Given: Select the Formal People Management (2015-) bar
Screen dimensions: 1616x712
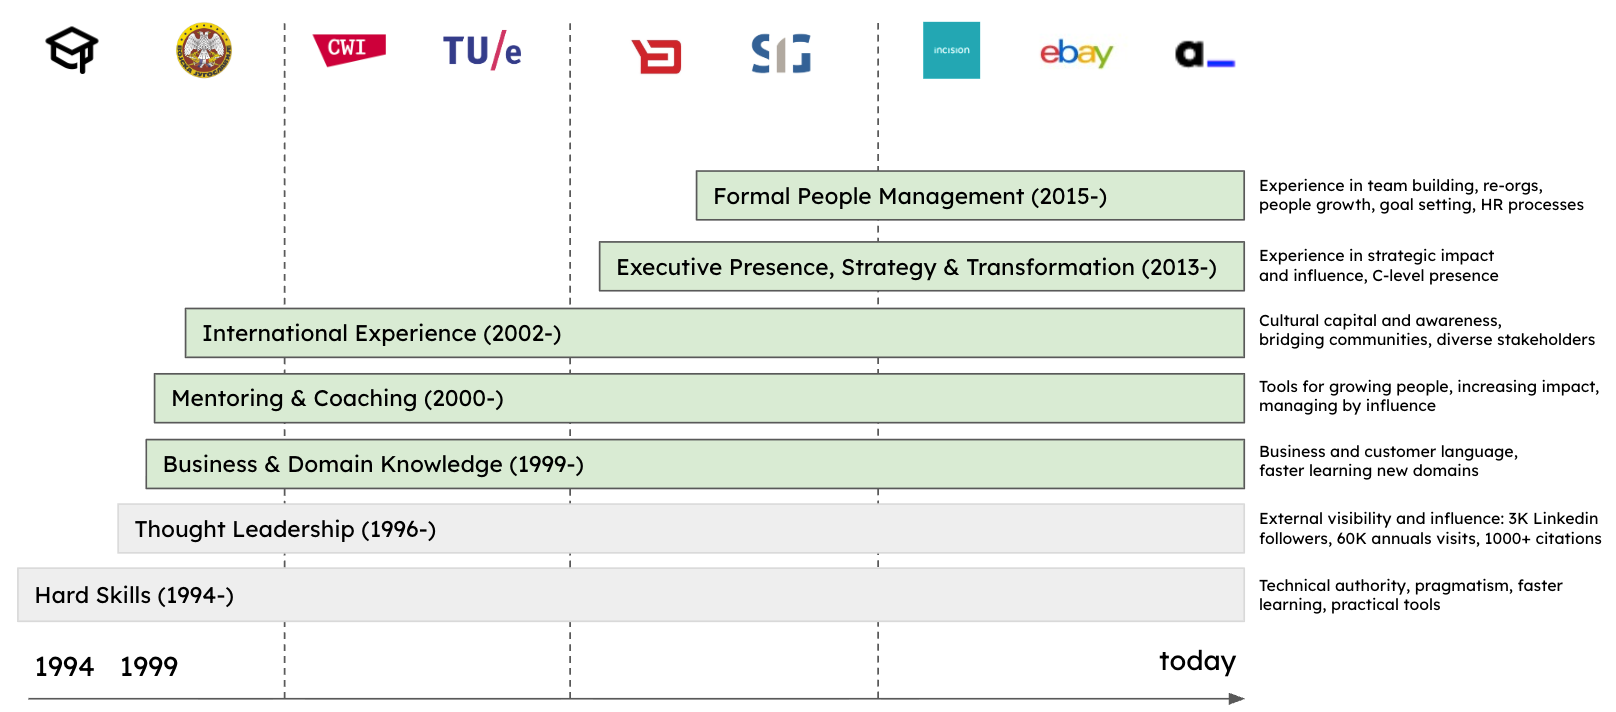Looking at the screenshot, I should pos(970,196).
